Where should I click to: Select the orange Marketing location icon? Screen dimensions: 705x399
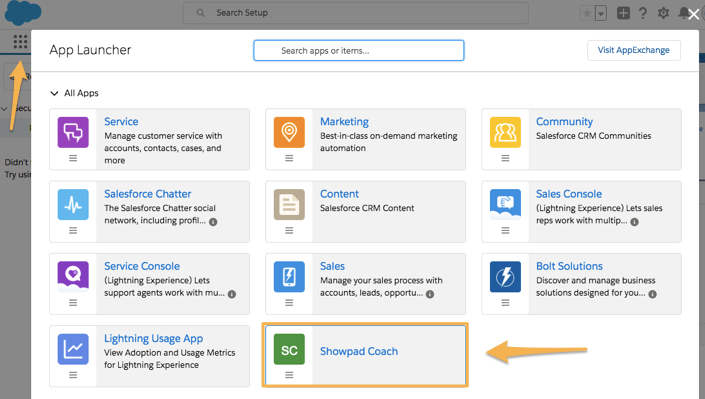[289, 132]
